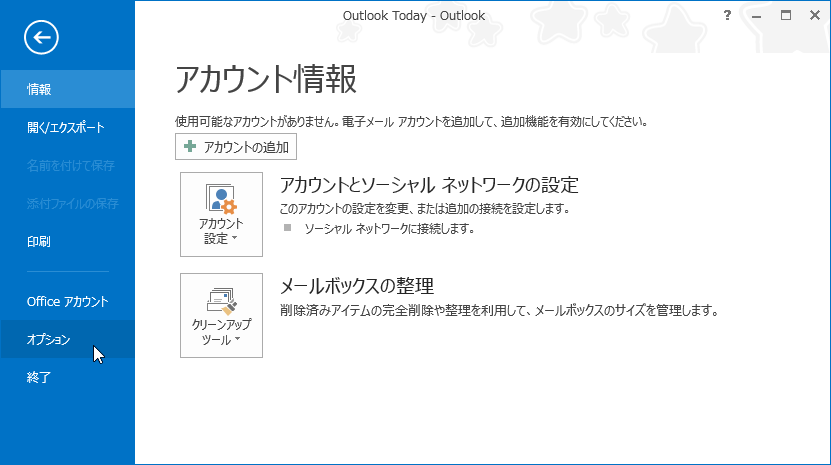The width and height of the screenshot is (831, 465).
Task: Minimize the Outlook window
Action: click(x=756, y=15)
